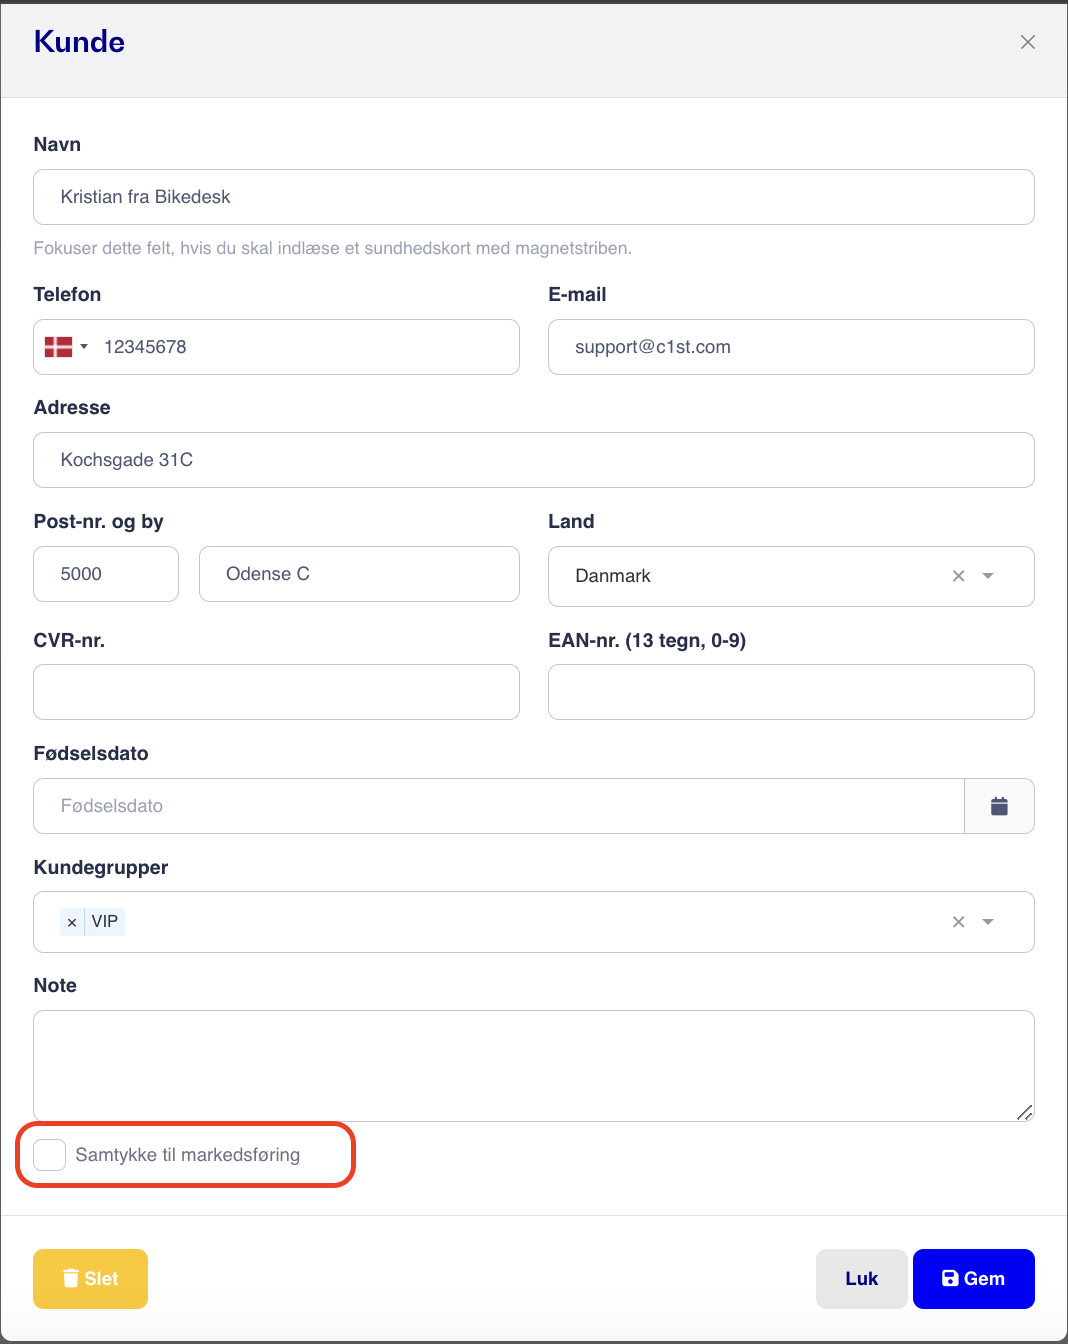
Task: Open the Fødselsdato calendar picker icon
Action: coord(999,806)
